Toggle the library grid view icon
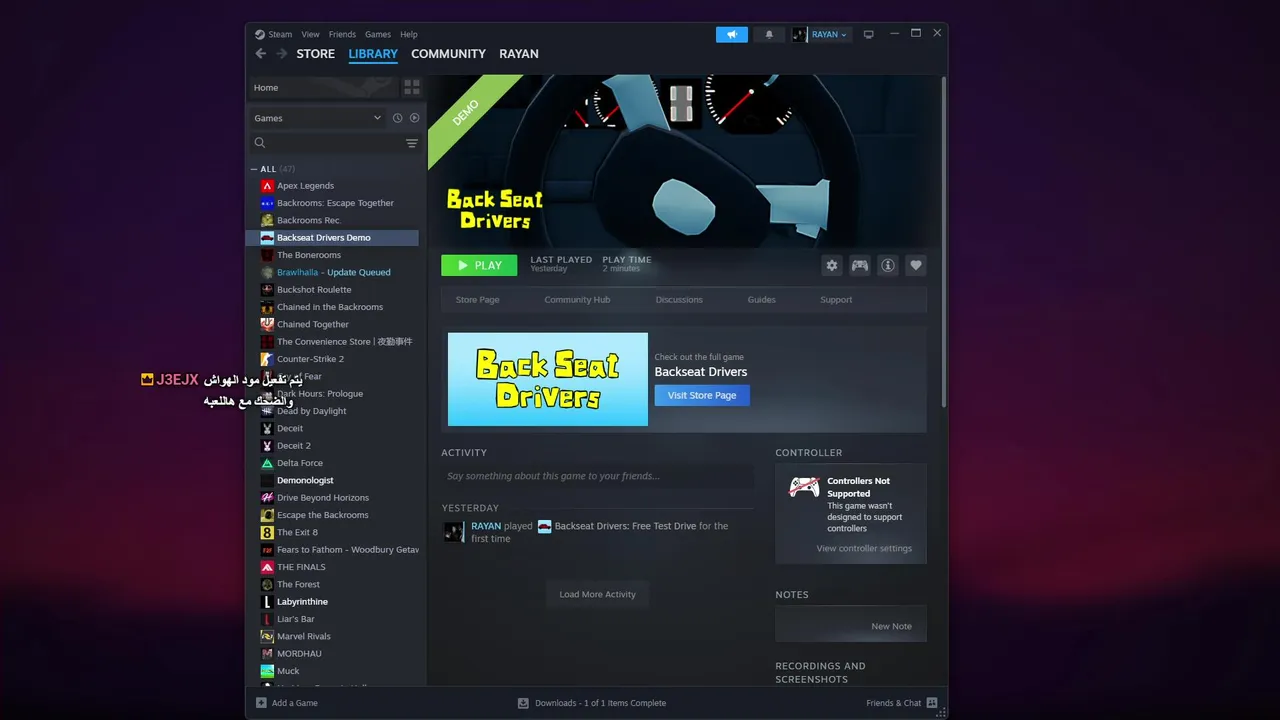Image resolution: width=1280 pixels, height=720 pixels. click(412, 87)
